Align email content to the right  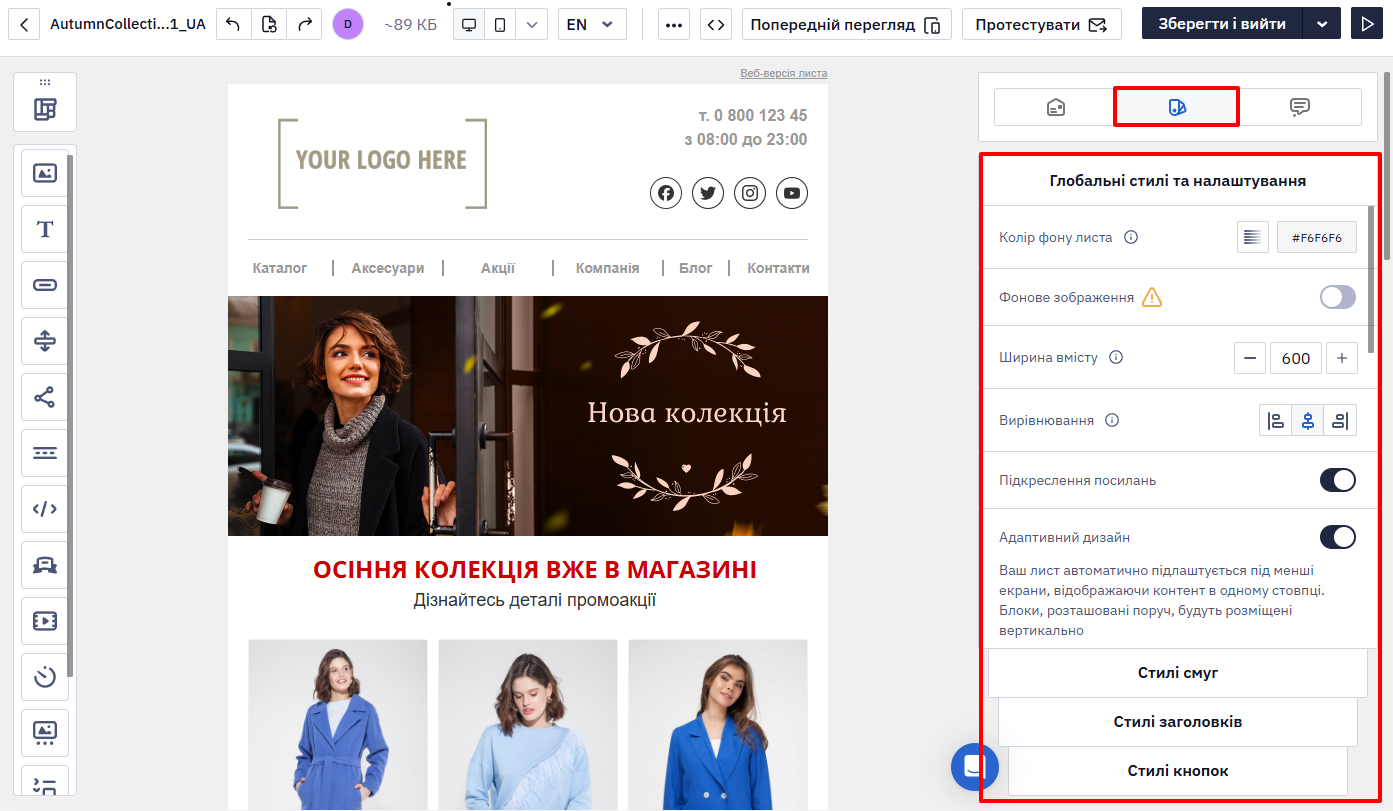click(x=1340, y=421)
